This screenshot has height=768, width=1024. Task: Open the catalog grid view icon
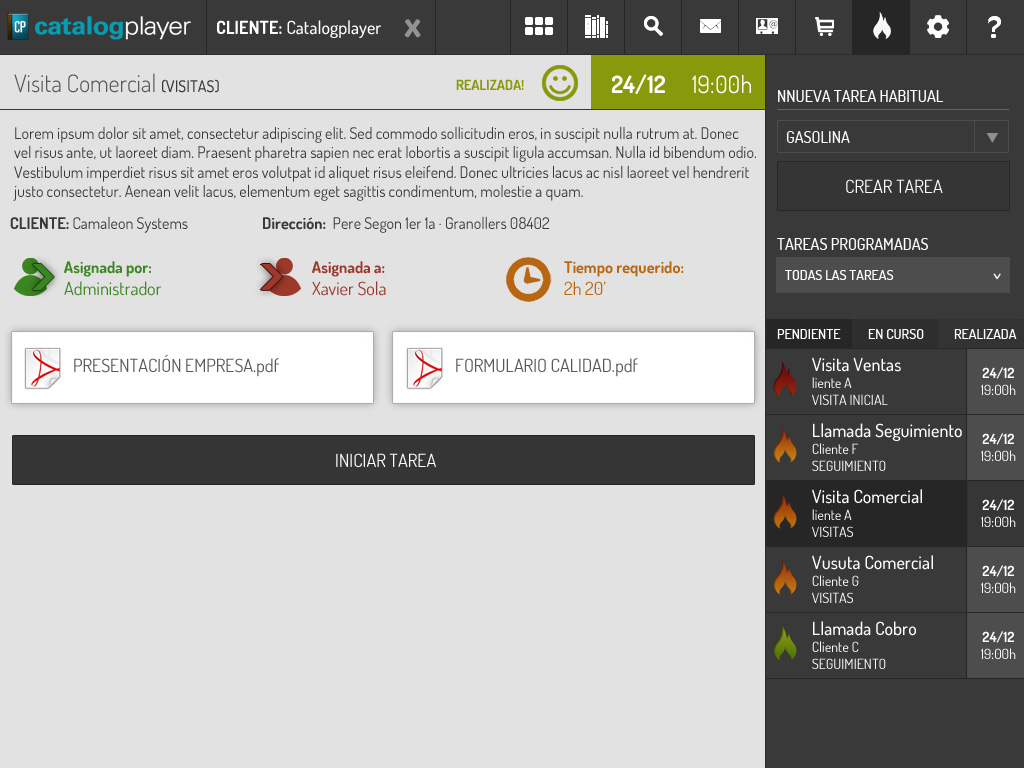(x=539, y=27)
